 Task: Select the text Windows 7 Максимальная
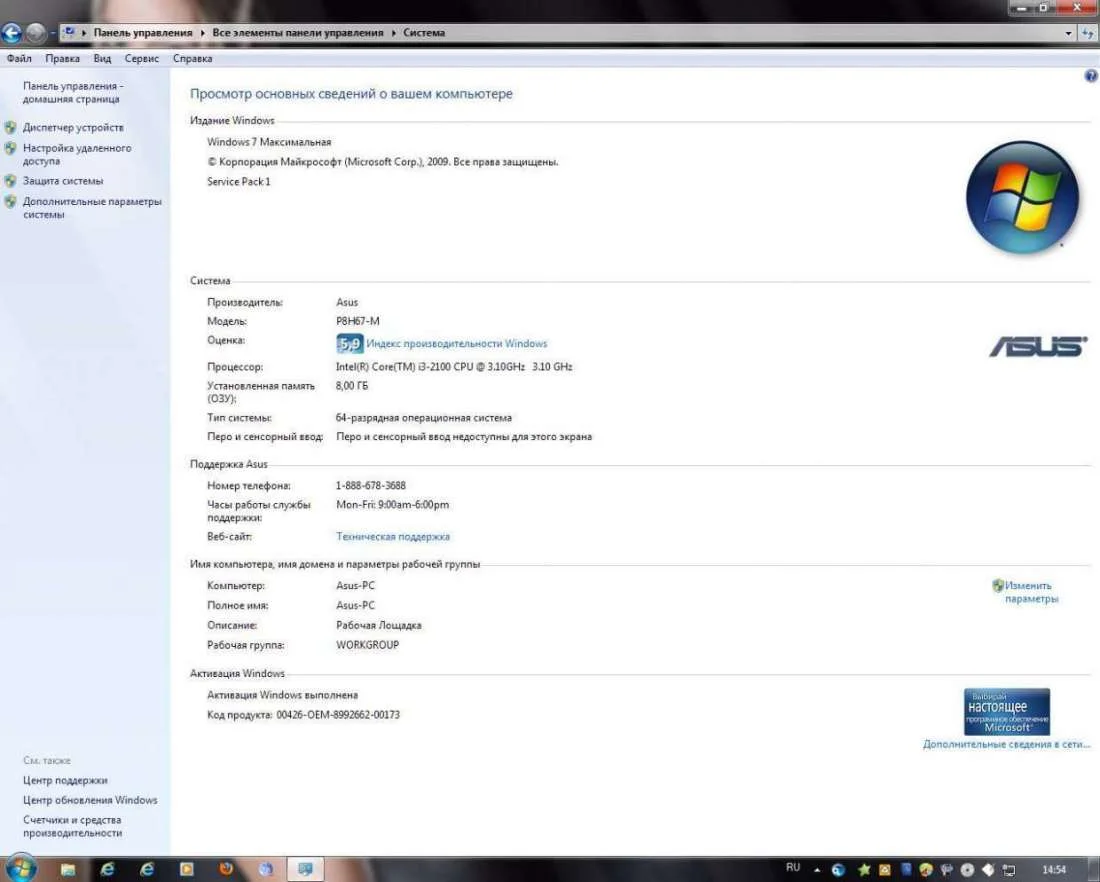[x=269, y=142]
